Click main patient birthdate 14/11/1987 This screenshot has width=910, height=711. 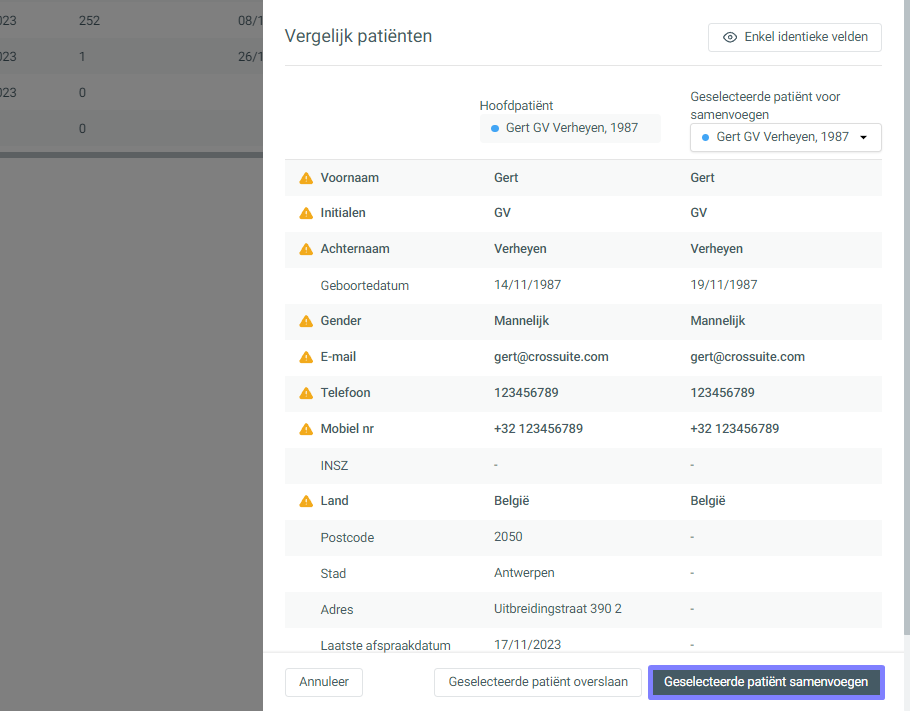point(528,284)
